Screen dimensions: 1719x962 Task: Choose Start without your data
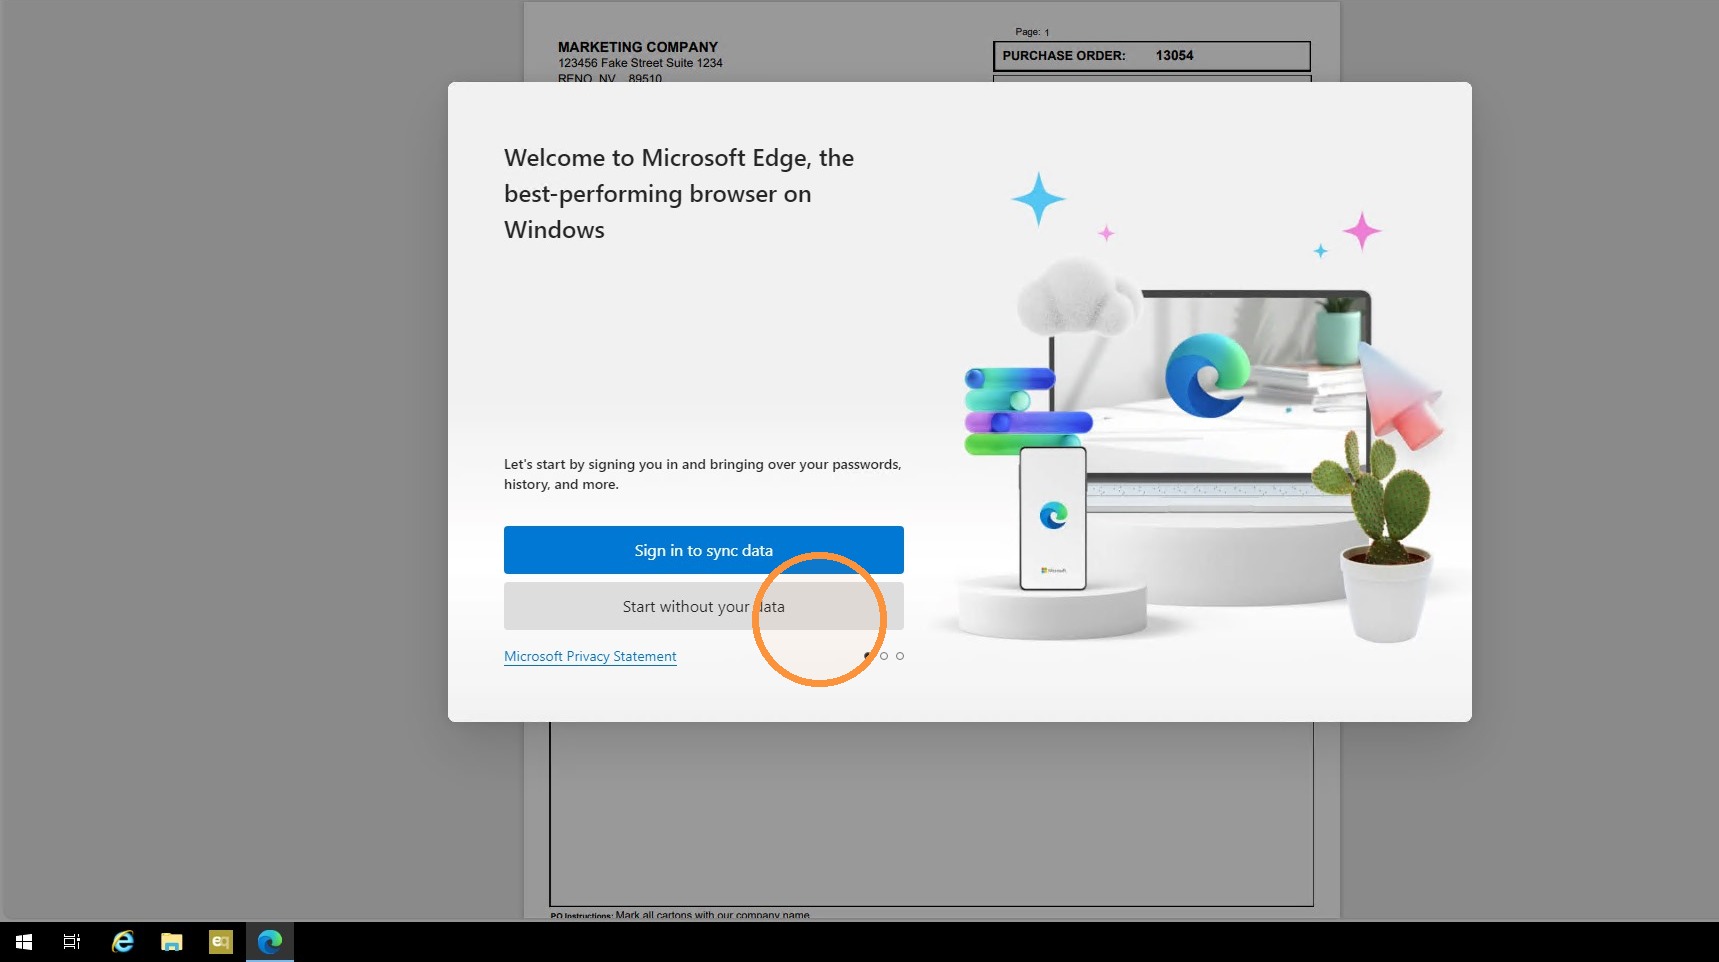point(704,606)
